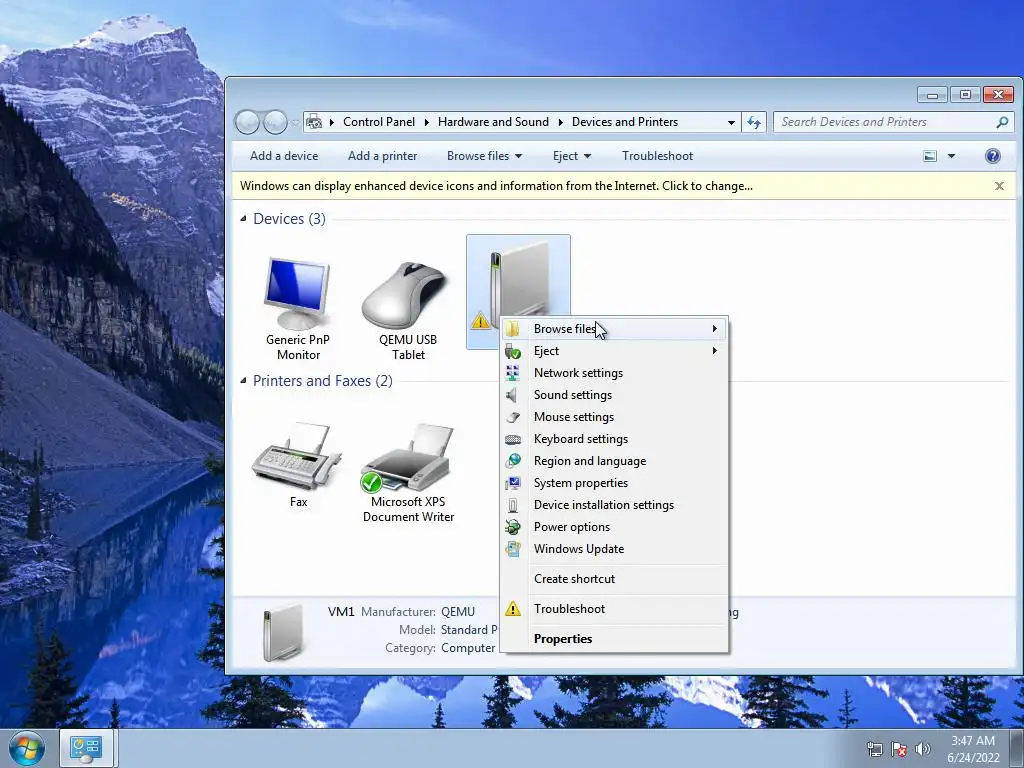Click the Control Panel taskbar button
Image resolution: width=1024 pixels, height=768 pixels.
86,748
